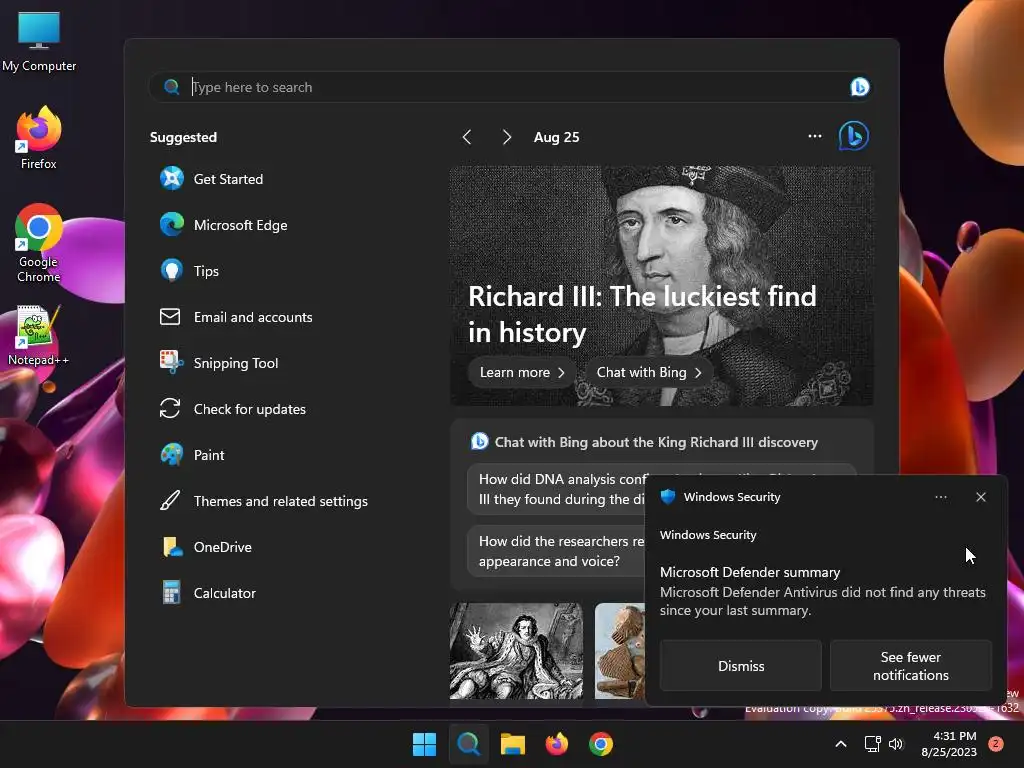Close the Windows Security notification

(x=980, y=497)
